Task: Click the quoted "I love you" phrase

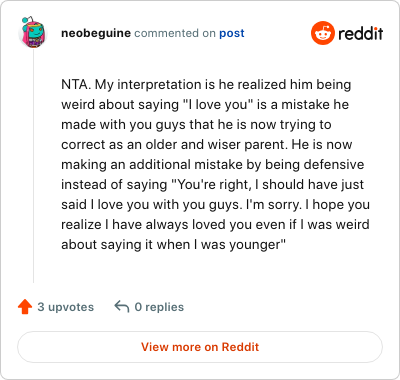Action: [219, 105]
